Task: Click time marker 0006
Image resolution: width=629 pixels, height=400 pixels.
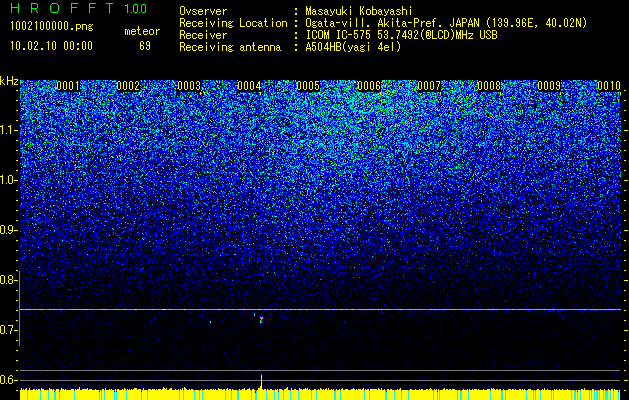Action: 369,86
